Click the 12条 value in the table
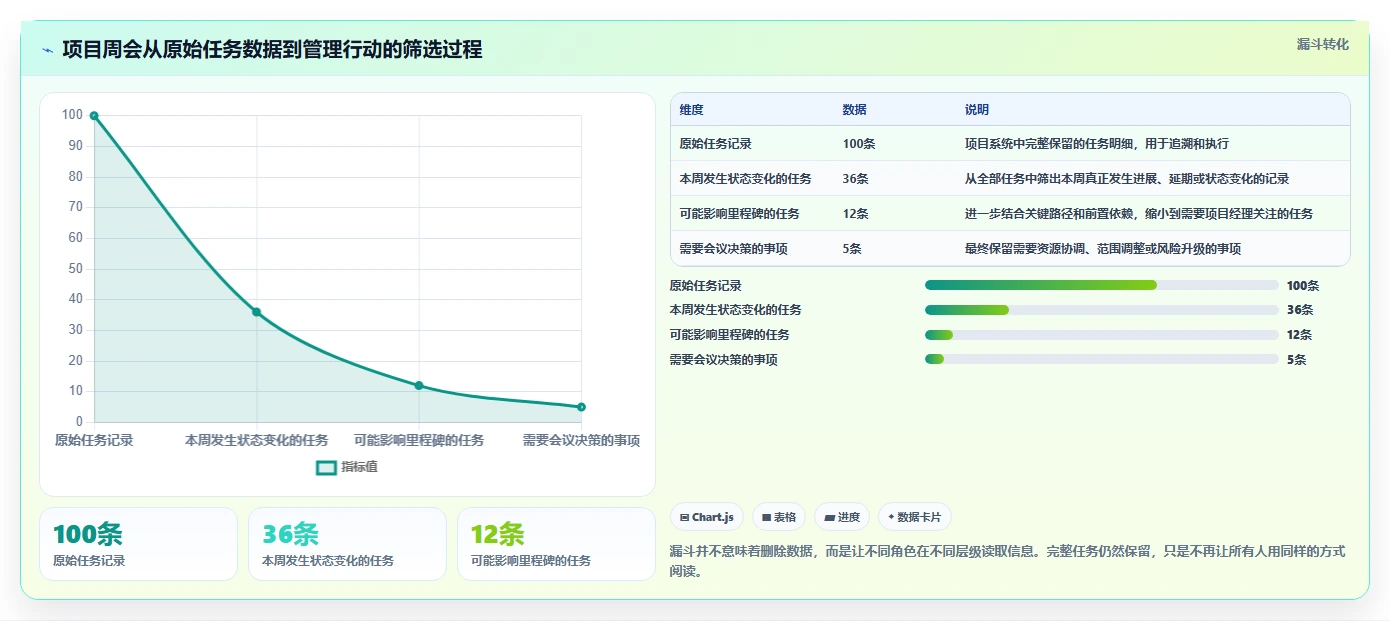1390x621 pixels. pos(855,214)
